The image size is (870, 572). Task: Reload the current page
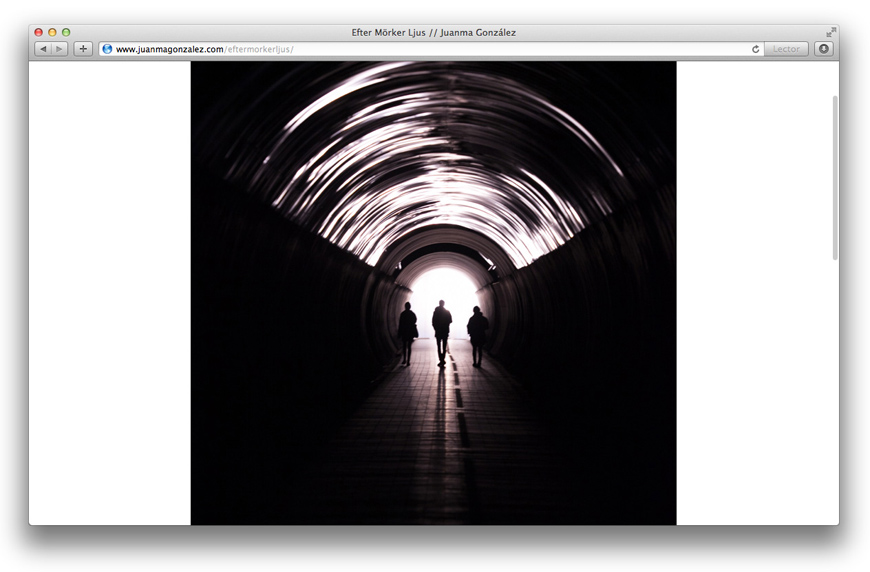point(756,49)
